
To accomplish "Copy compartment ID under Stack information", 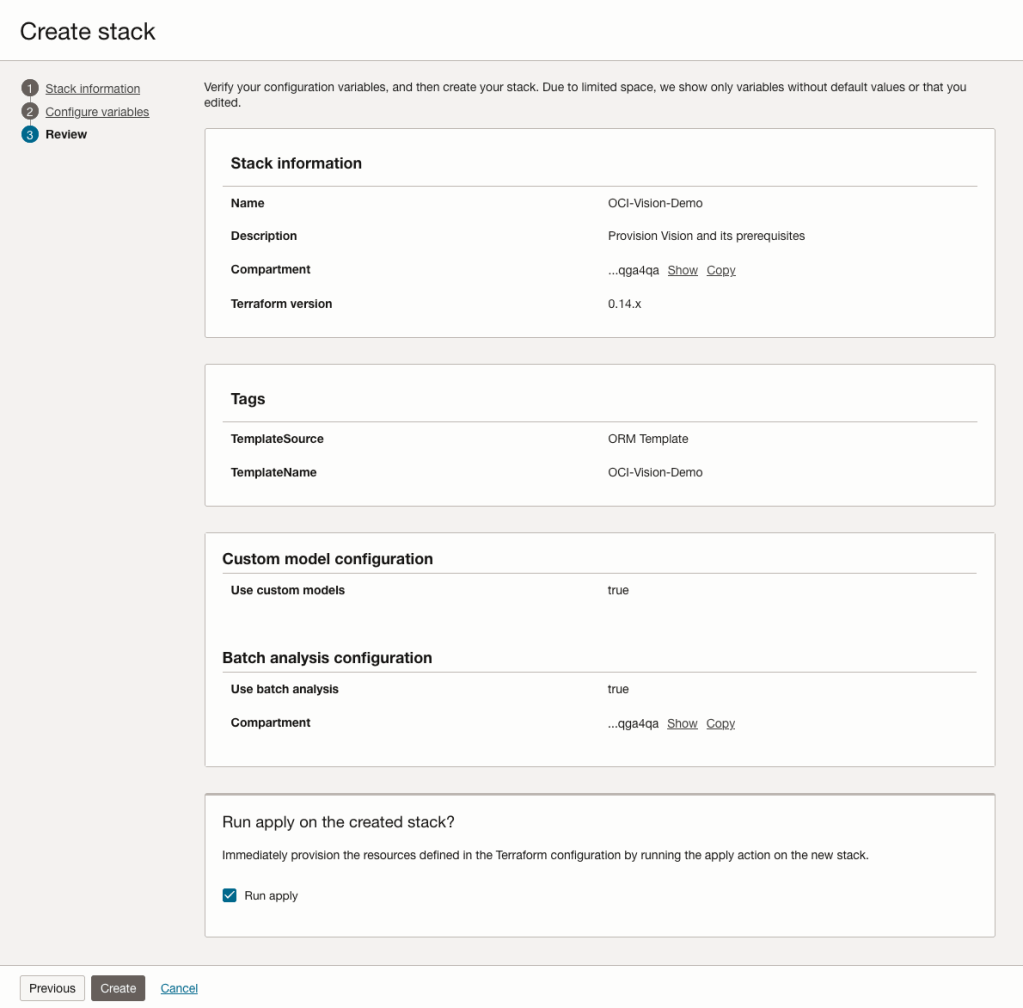I will (720, 270).
